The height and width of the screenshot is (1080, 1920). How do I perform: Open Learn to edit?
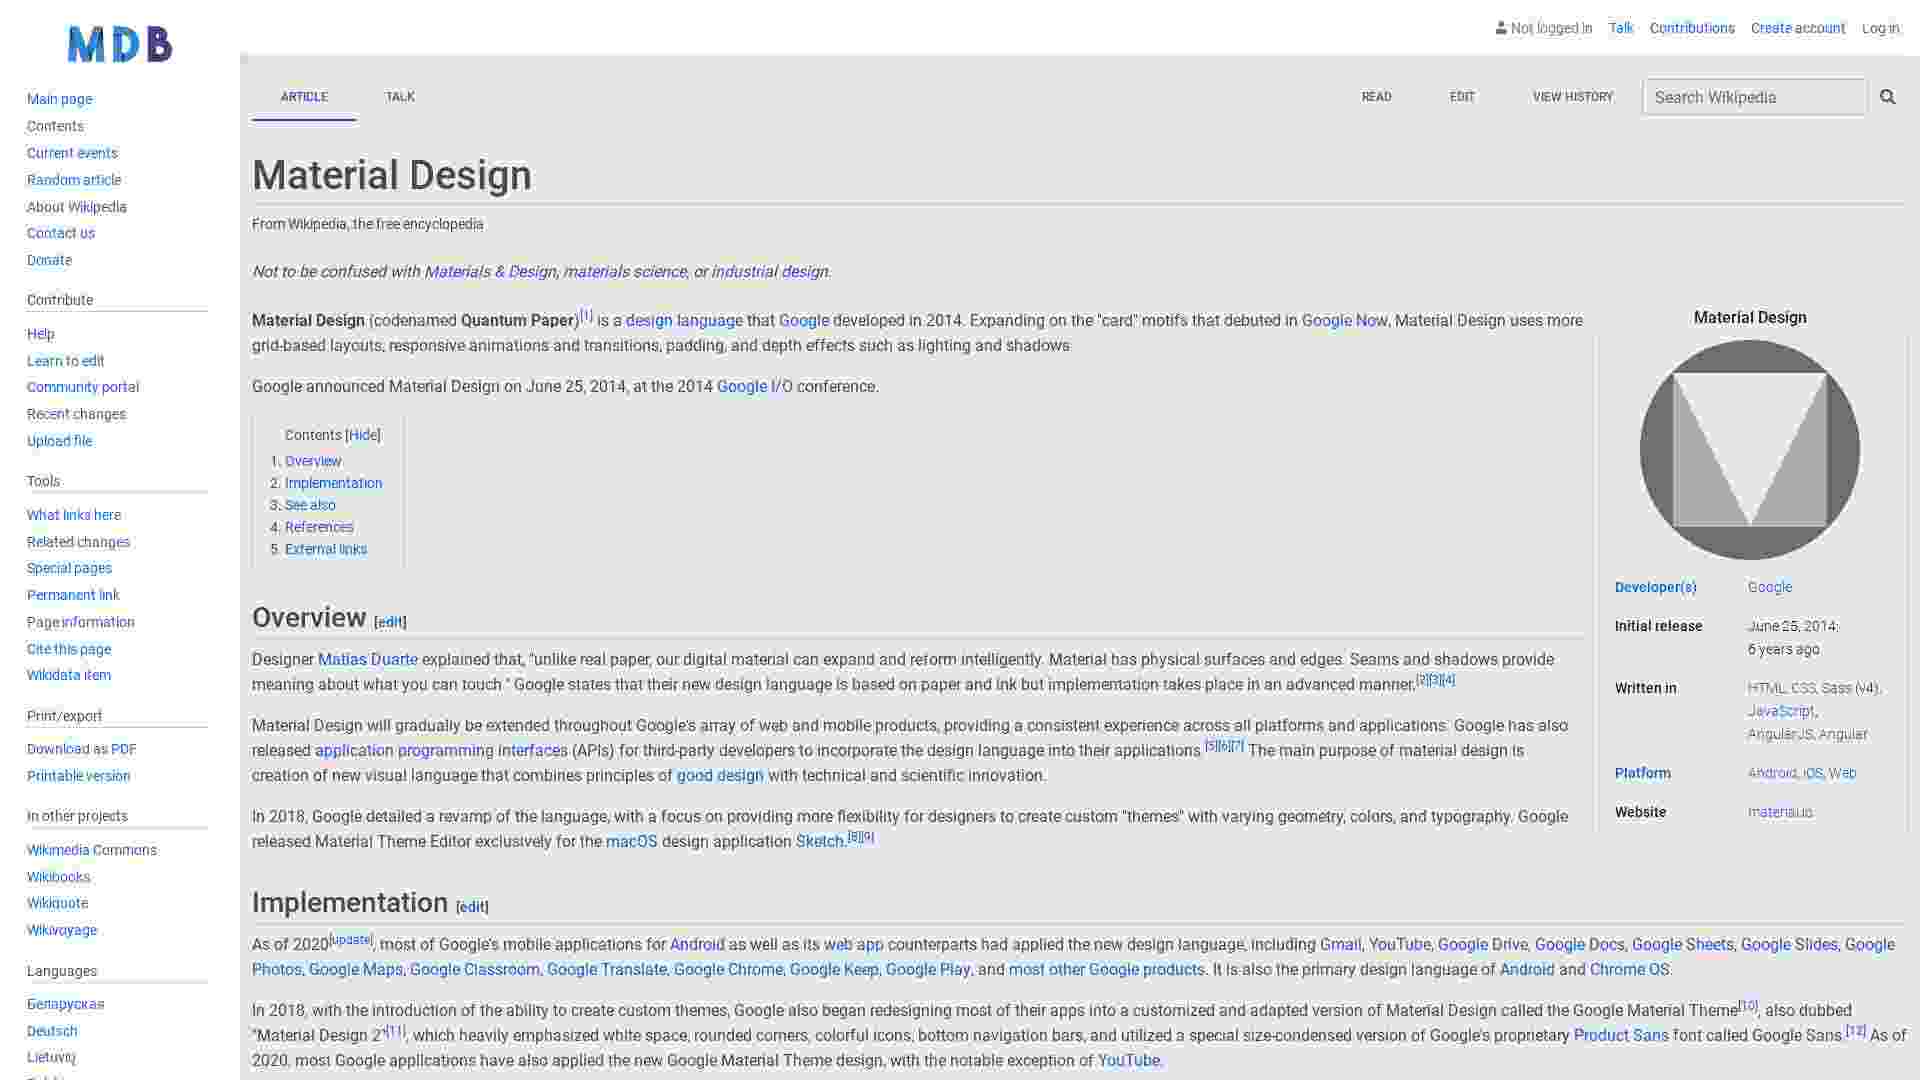[66, 361]
